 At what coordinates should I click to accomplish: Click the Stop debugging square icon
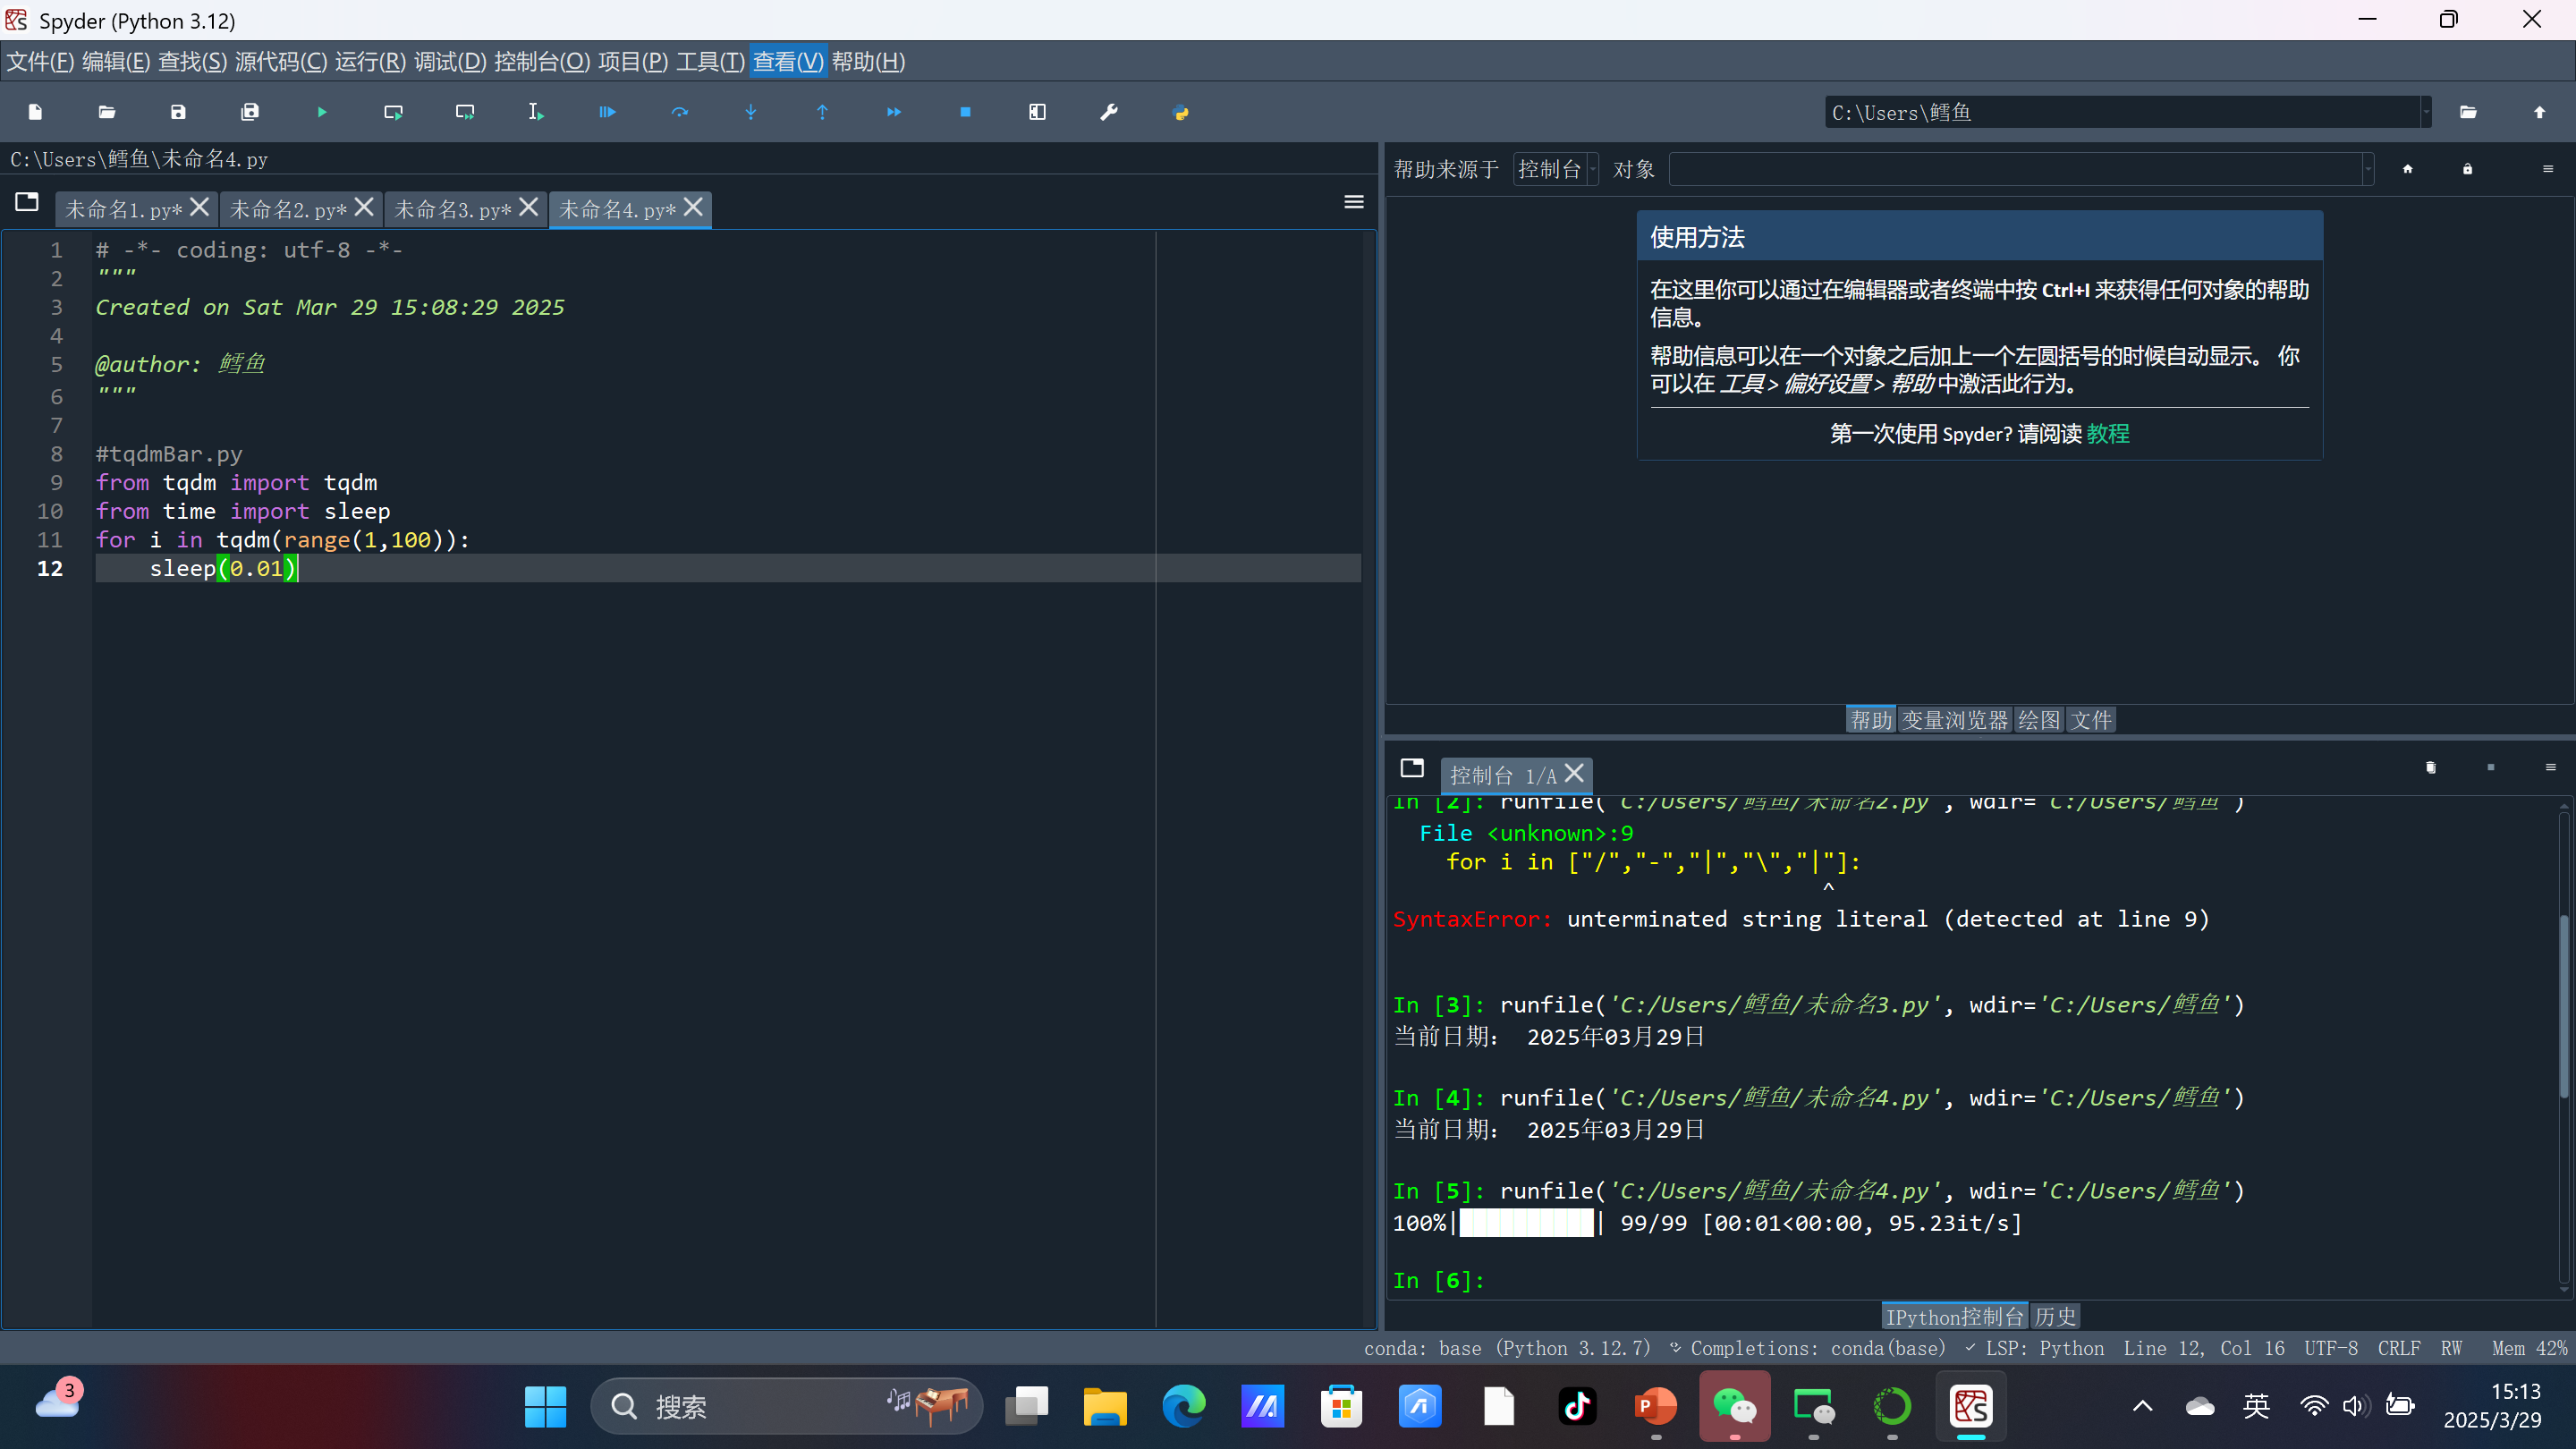tap(965, 112)
